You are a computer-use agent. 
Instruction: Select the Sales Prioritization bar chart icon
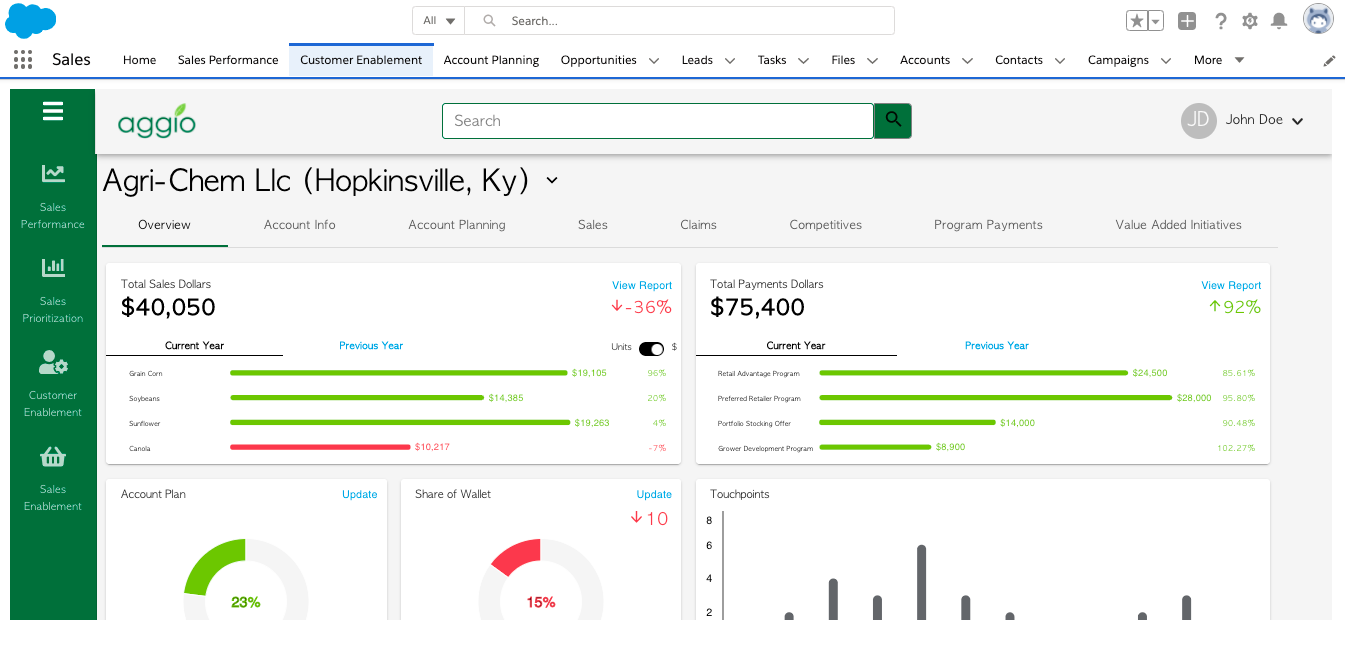(53, 267)
